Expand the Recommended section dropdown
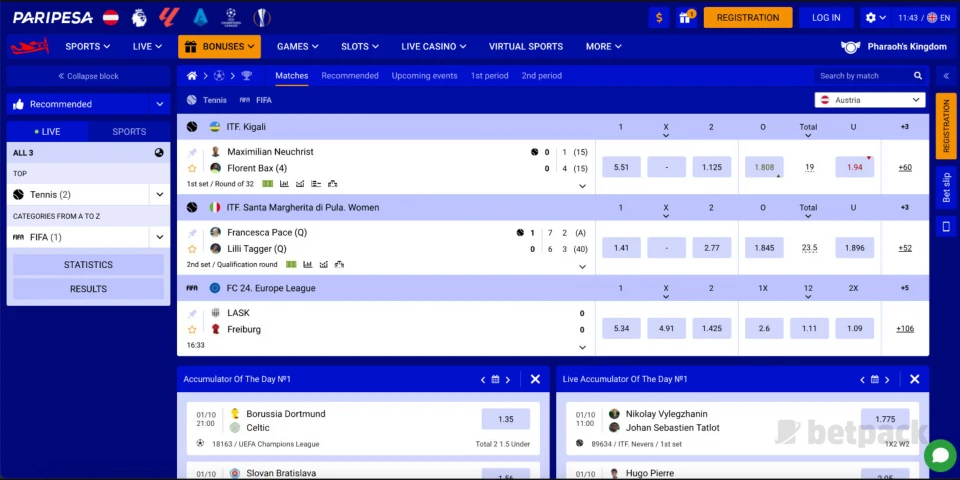Viewport: 960px width, 480px height. tap(159, 104)
